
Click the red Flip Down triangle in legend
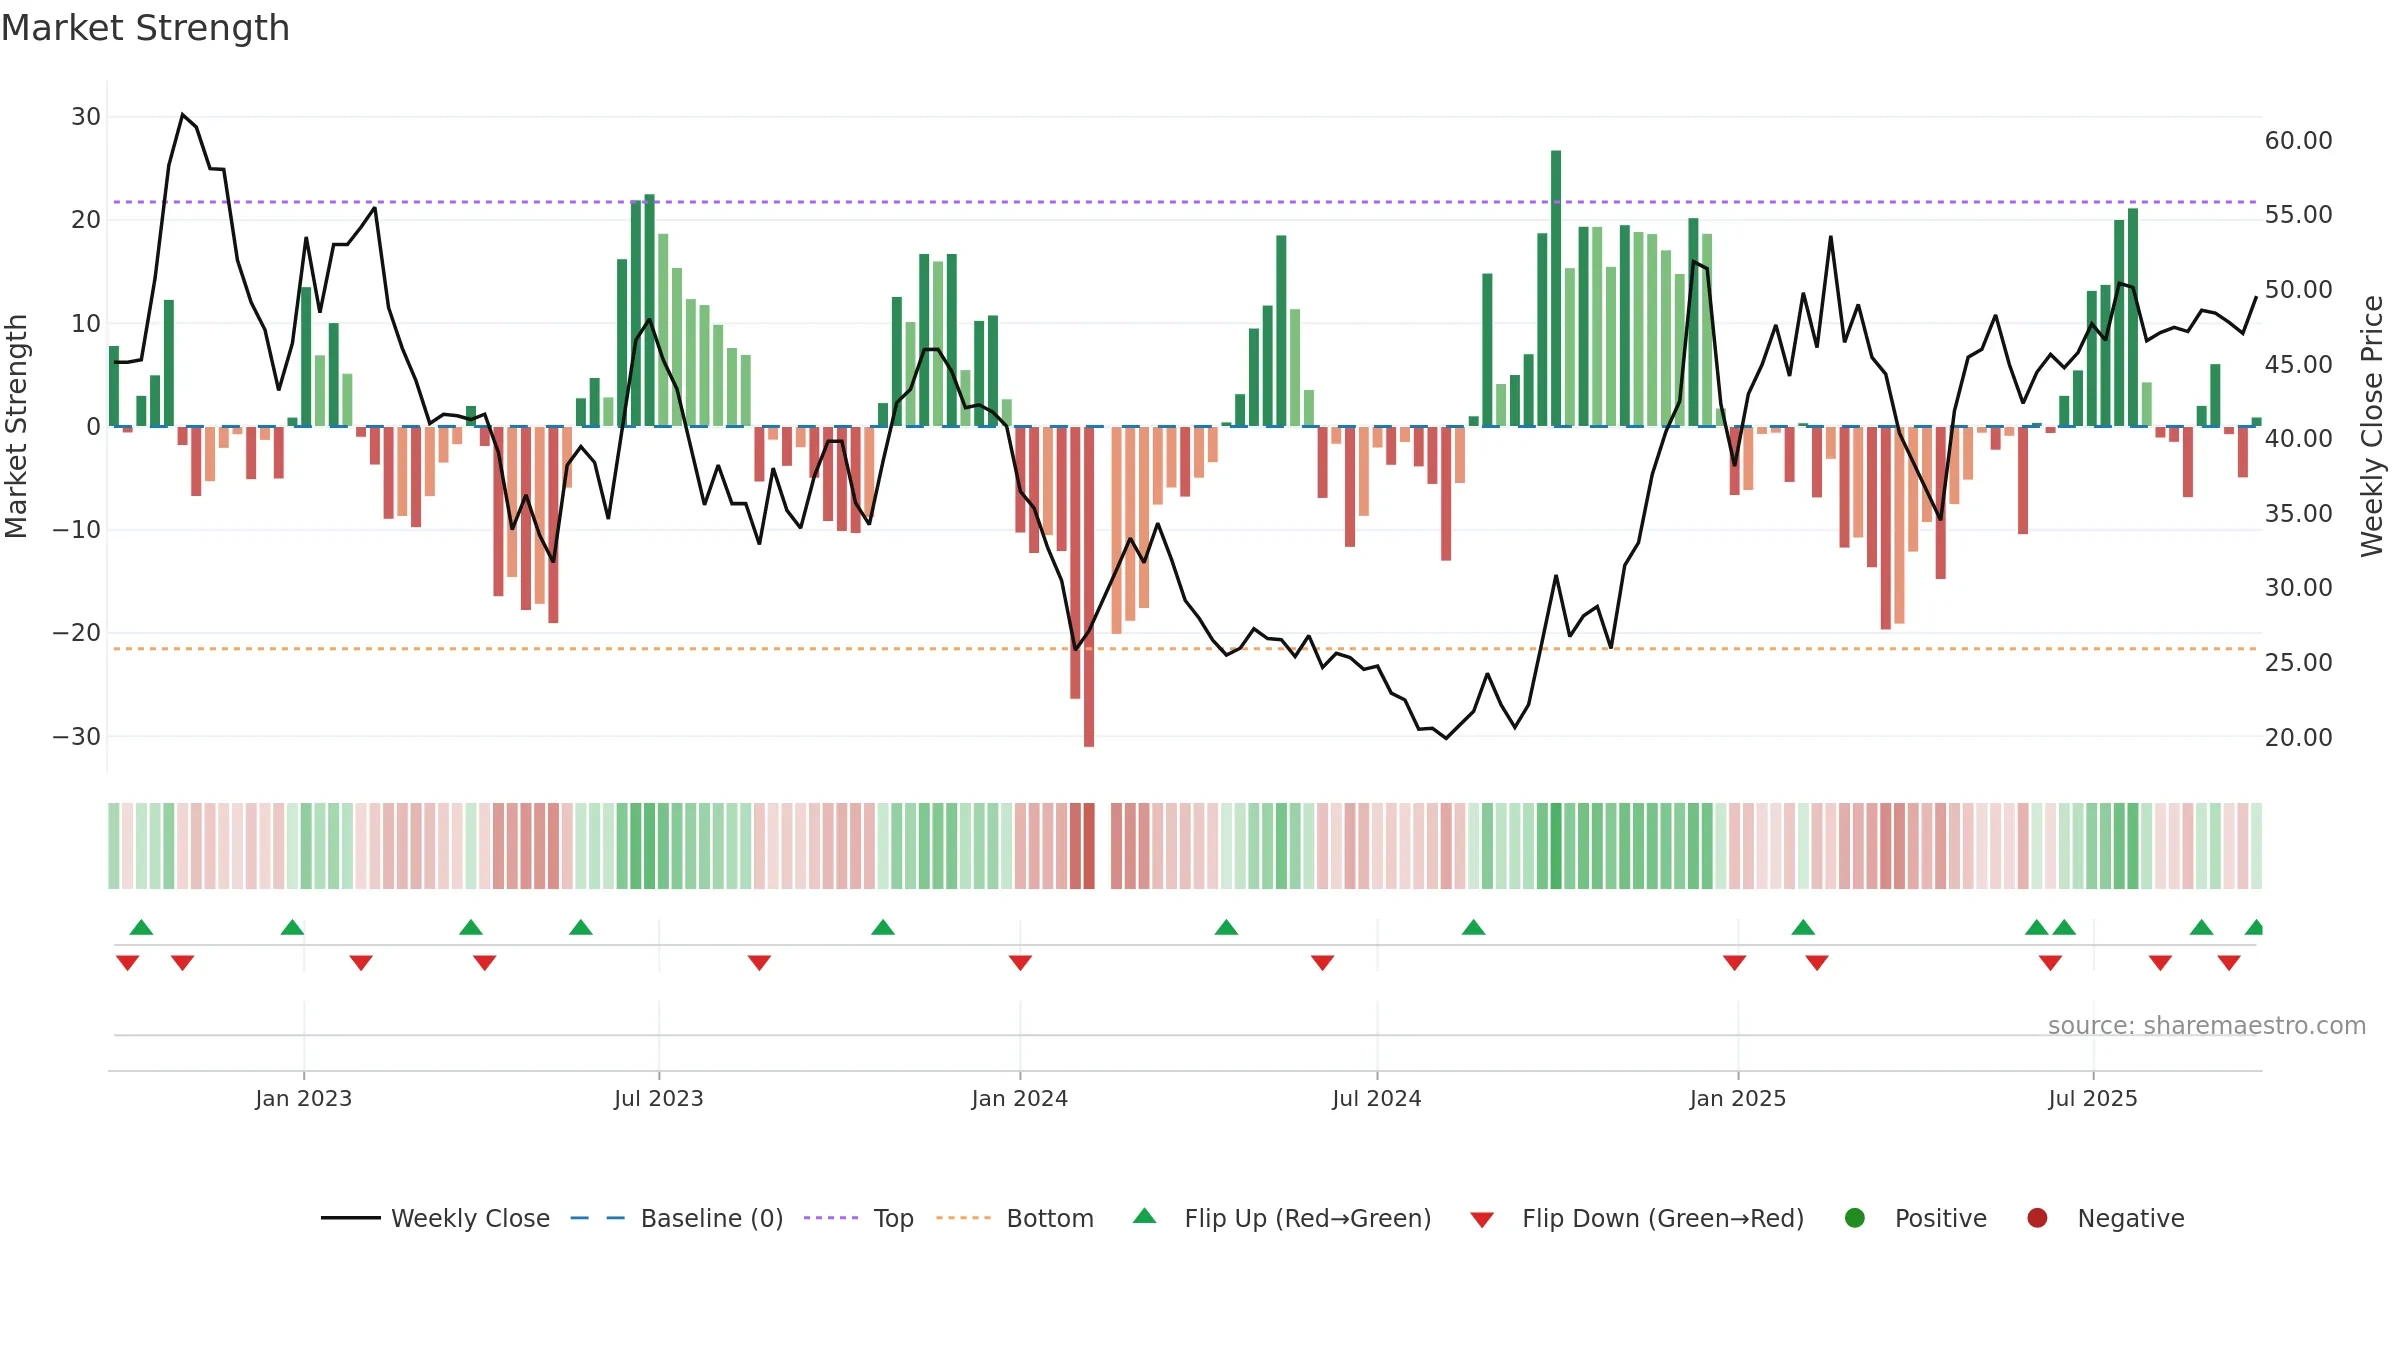tap(1482, 1220)
